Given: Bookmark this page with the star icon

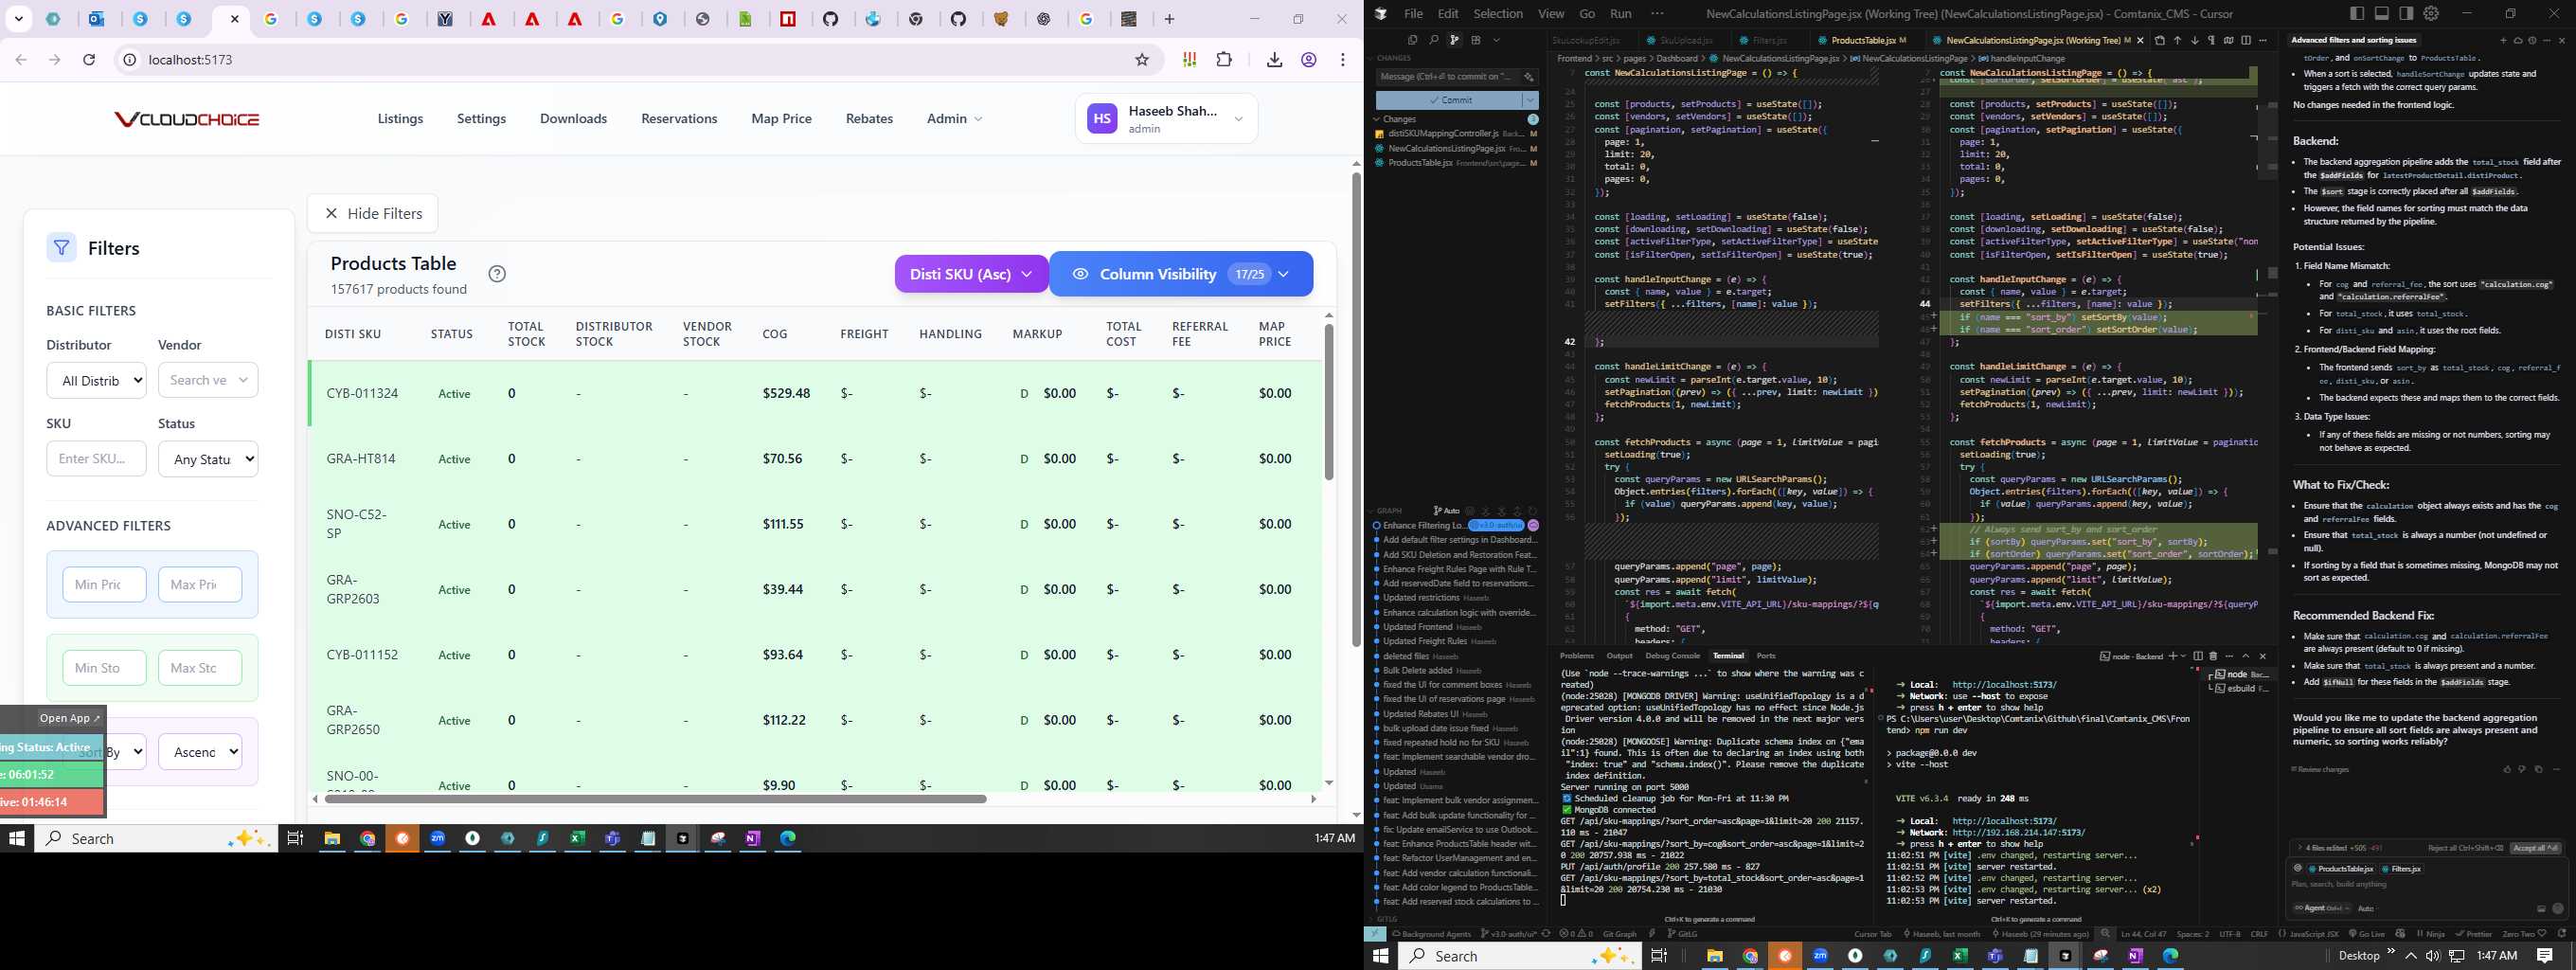Looking at the screenshot, I should (x=1142, y=60).
